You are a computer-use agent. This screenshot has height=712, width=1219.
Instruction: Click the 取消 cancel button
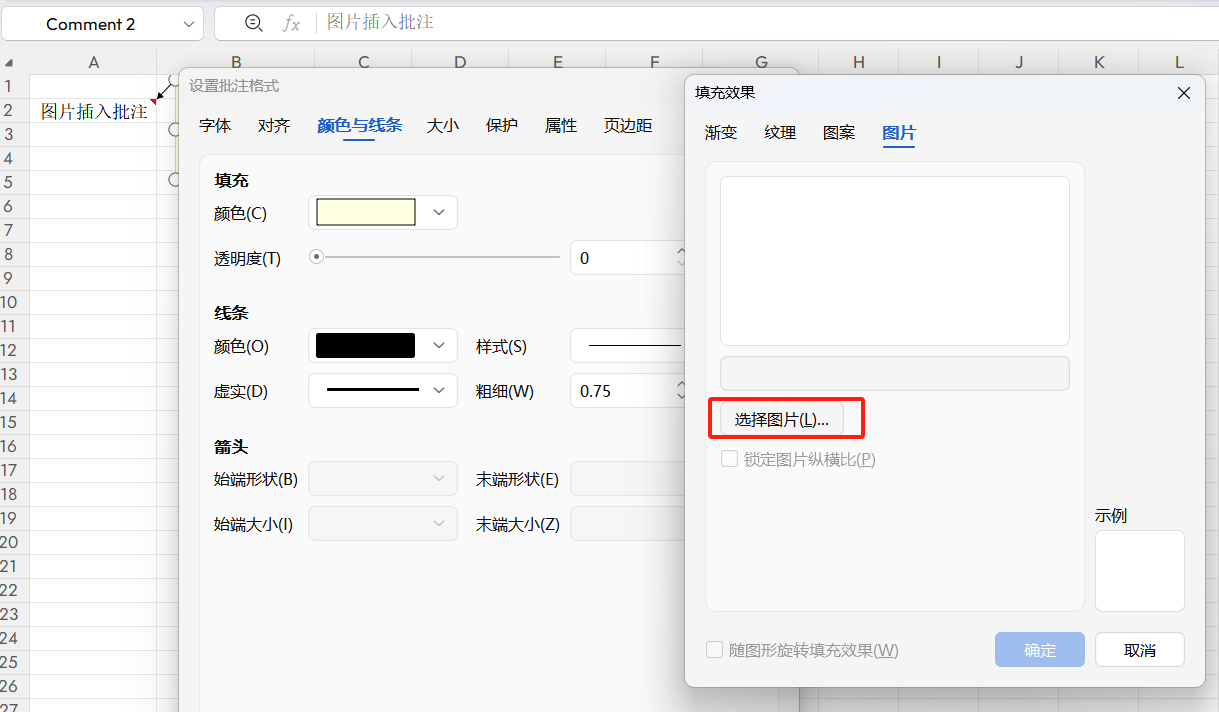(x=1139, y=649)
